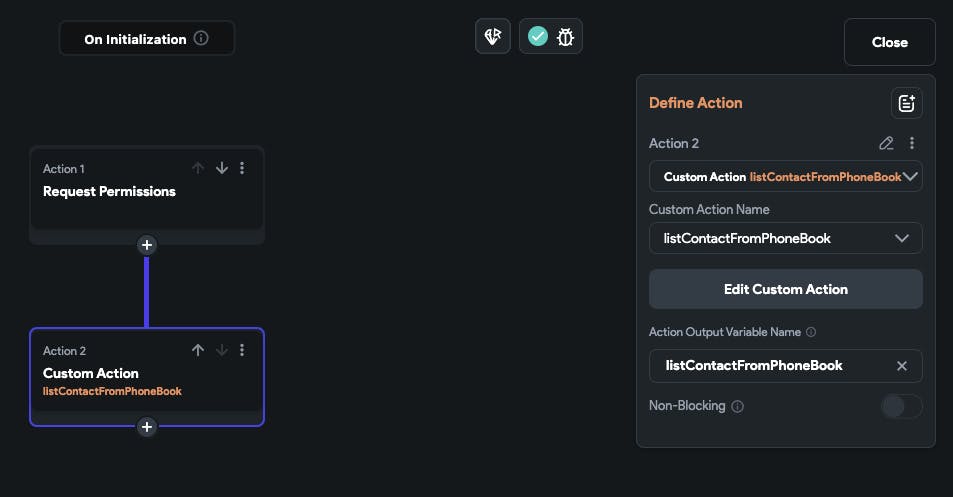Viewport: 953px width, 497px height.
Task: Click the debug bug icon
Action: point(566,37)
